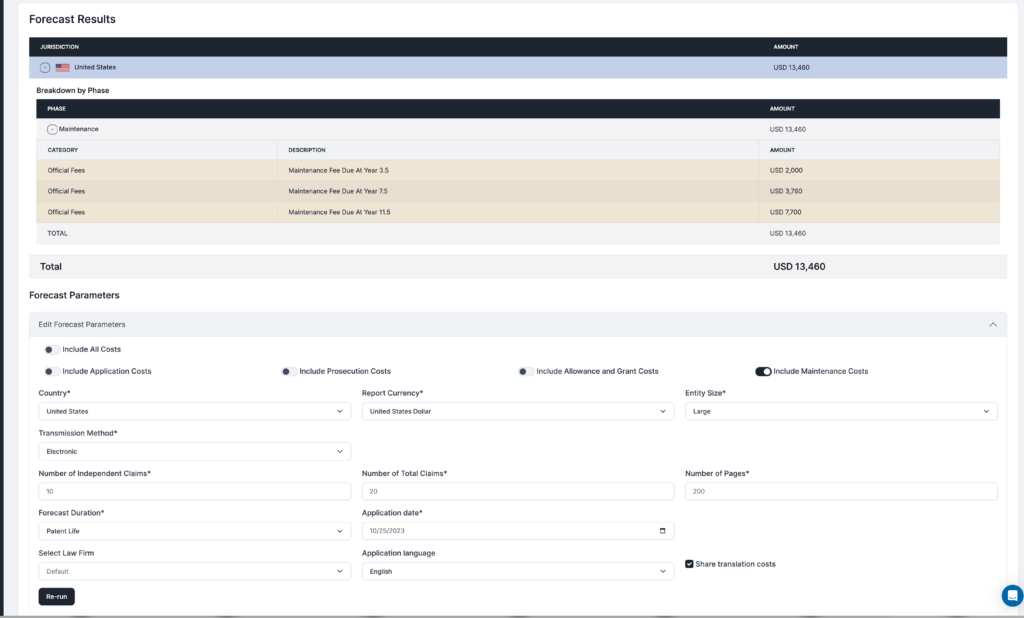The image size is (1024, 618).
Task: Open the Forecast Duration dropdown
Action: pyautogui.click(x=195, y=531)
